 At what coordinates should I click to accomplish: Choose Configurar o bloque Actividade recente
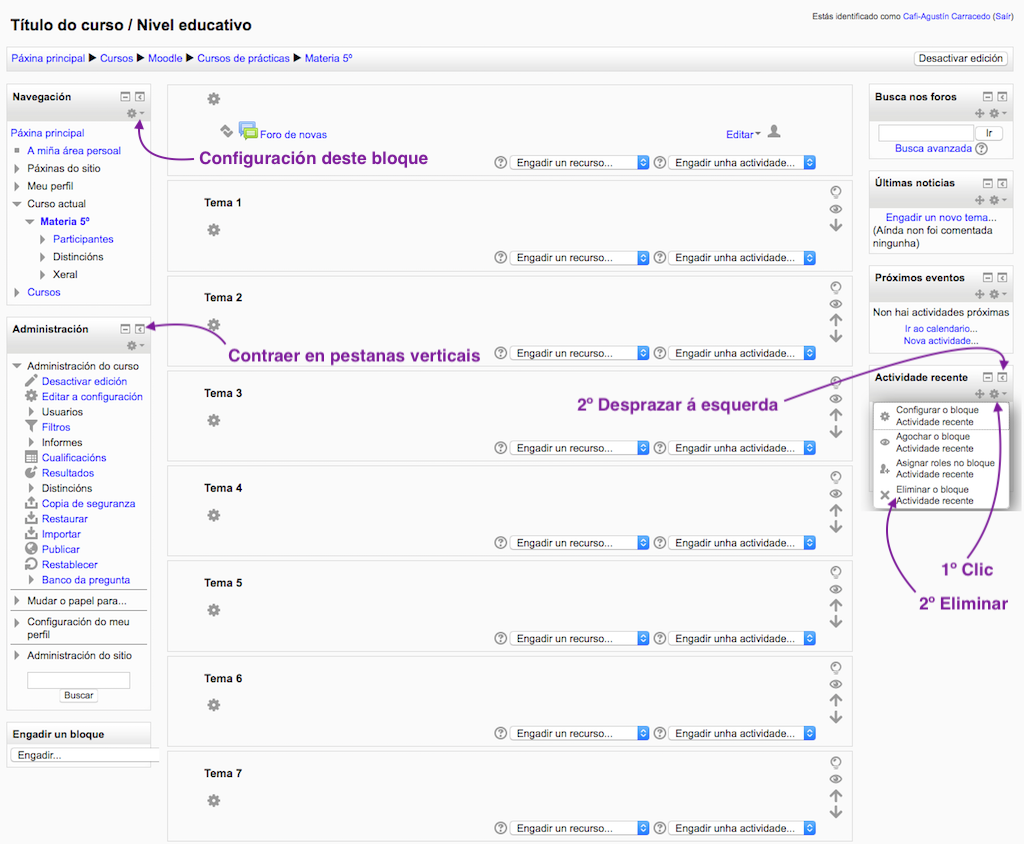pyautogui.click(x=936, y=416)
